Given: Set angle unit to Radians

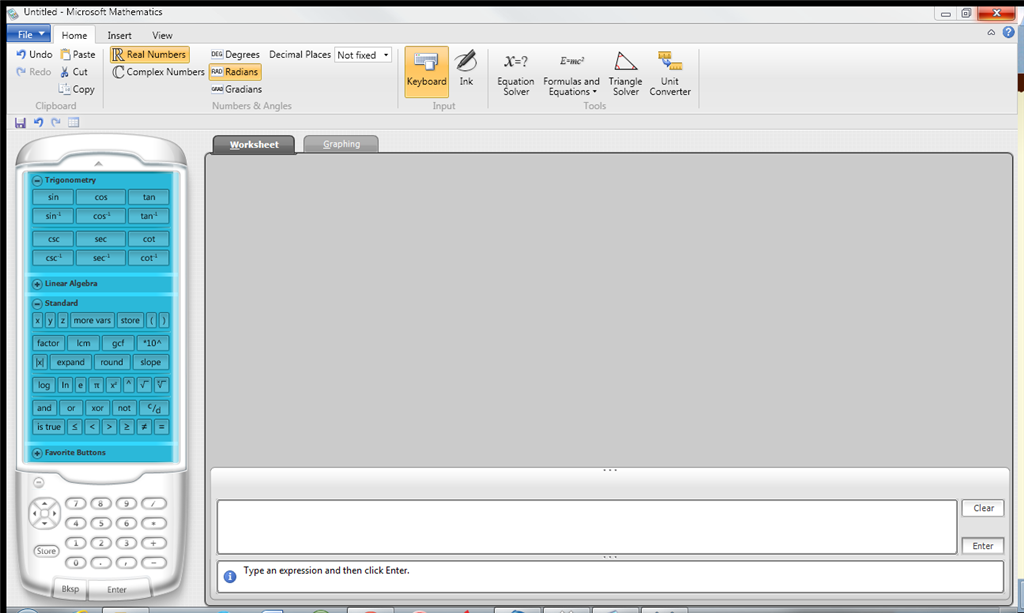Looking at the screenshot, I should coord(235,72).
